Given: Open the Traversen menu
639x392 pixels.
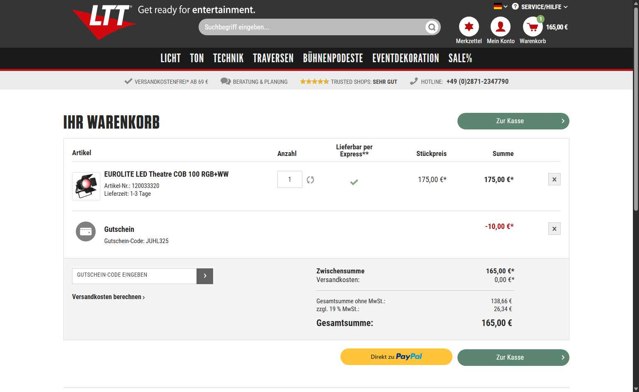Looking at the screenshot, I should pos(273,58).
